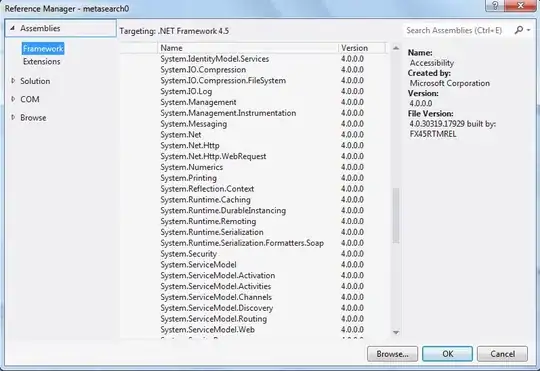Select System.Management.Instrumentation assembly

[x=255, y=113]
